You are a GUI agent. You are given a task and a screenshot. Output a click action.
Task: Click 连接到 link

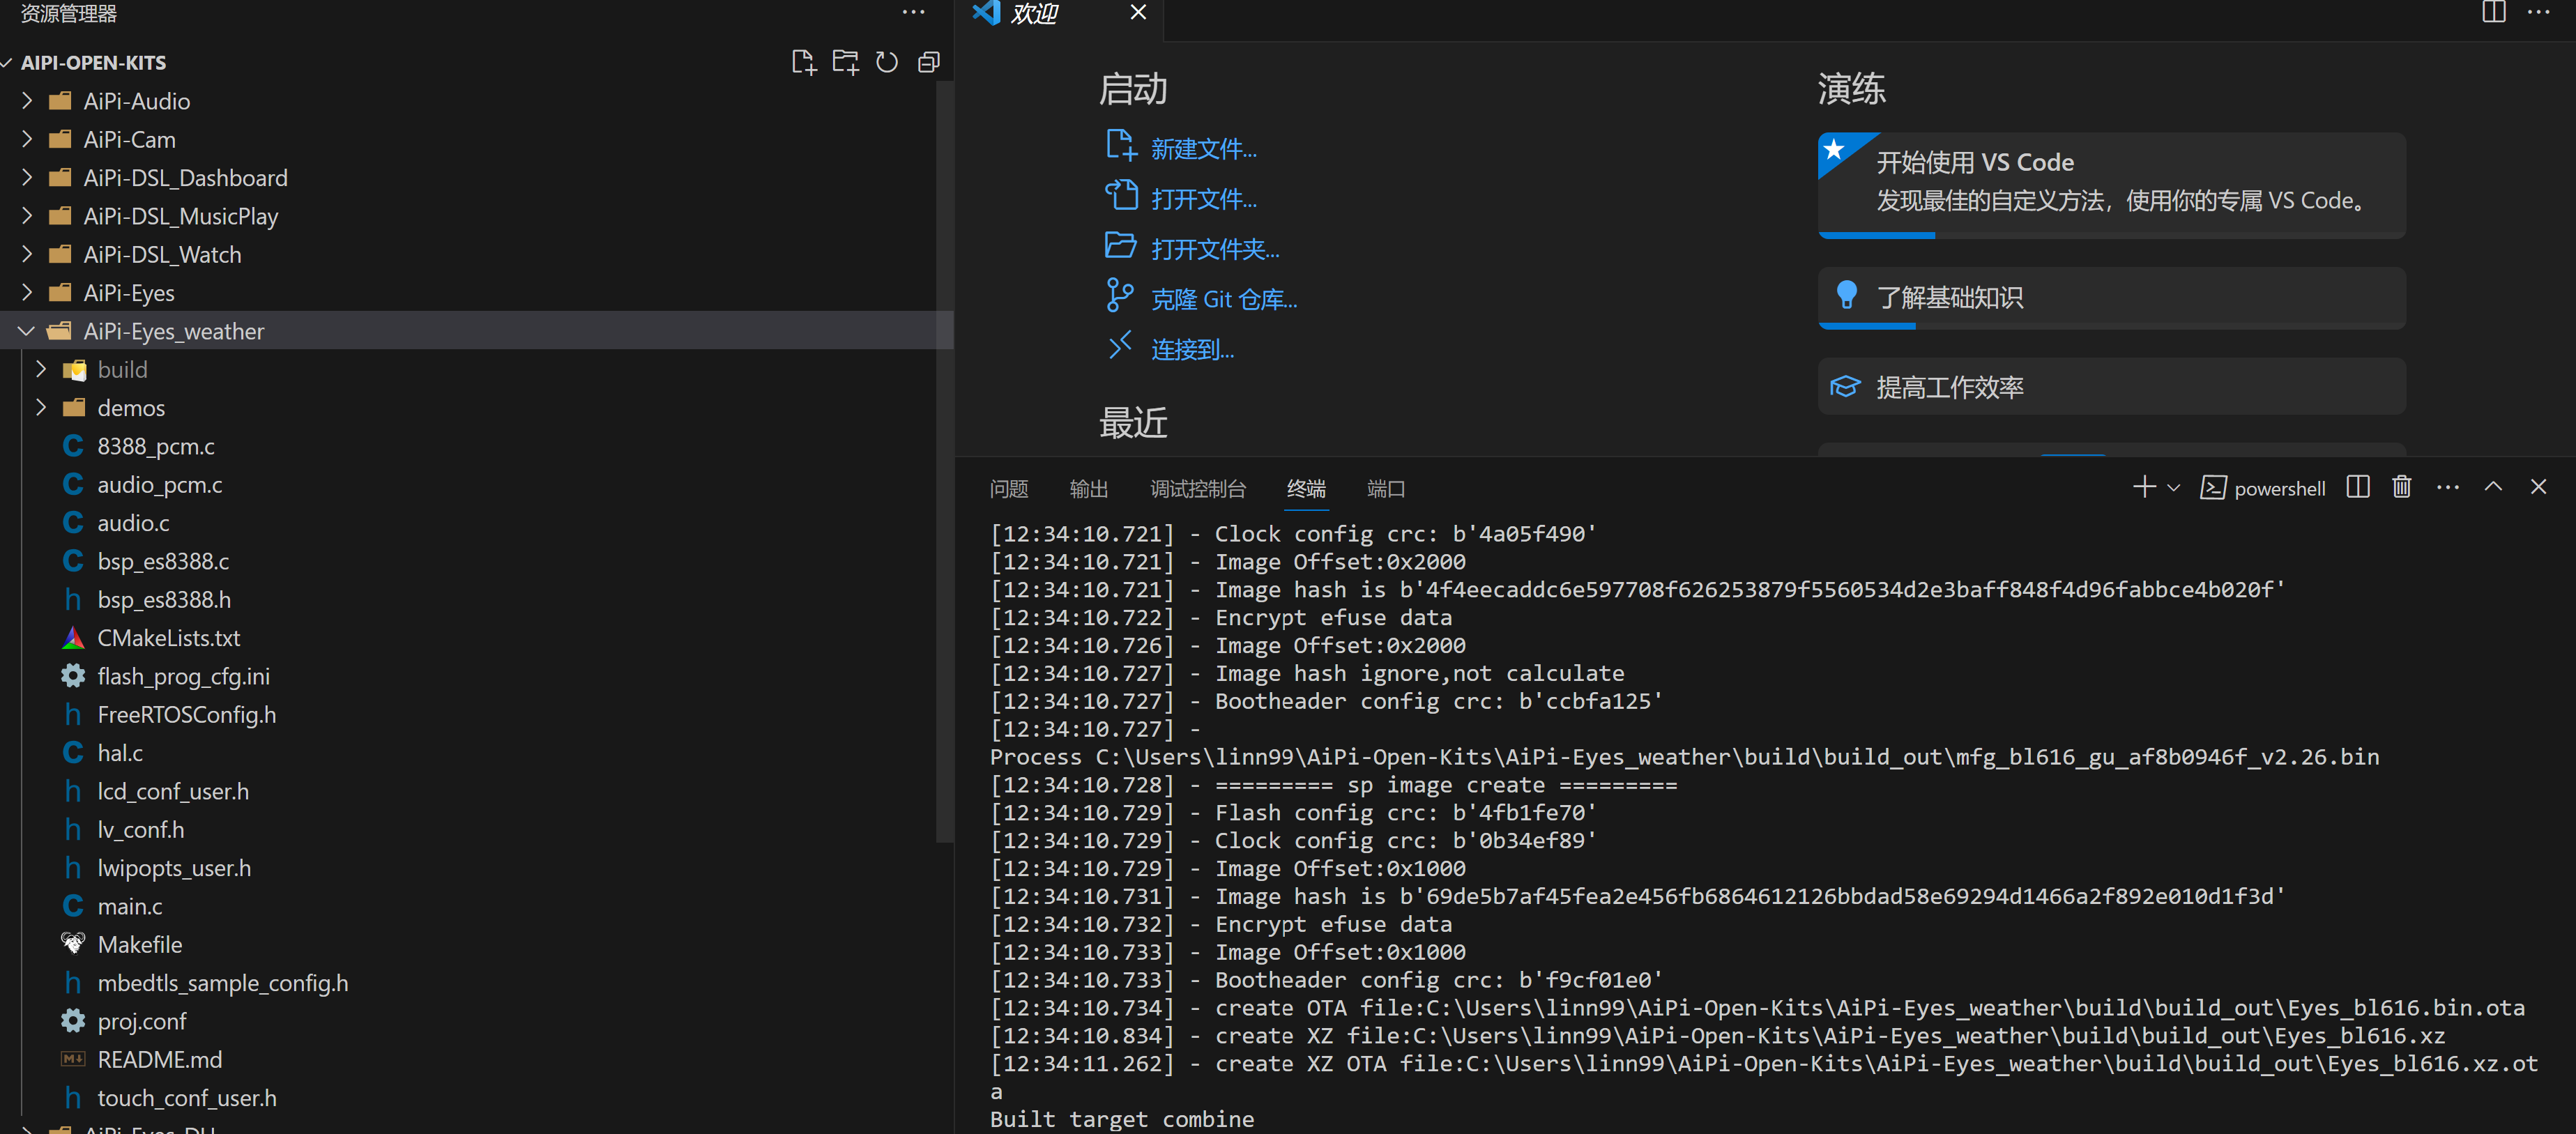point(1192,349)
